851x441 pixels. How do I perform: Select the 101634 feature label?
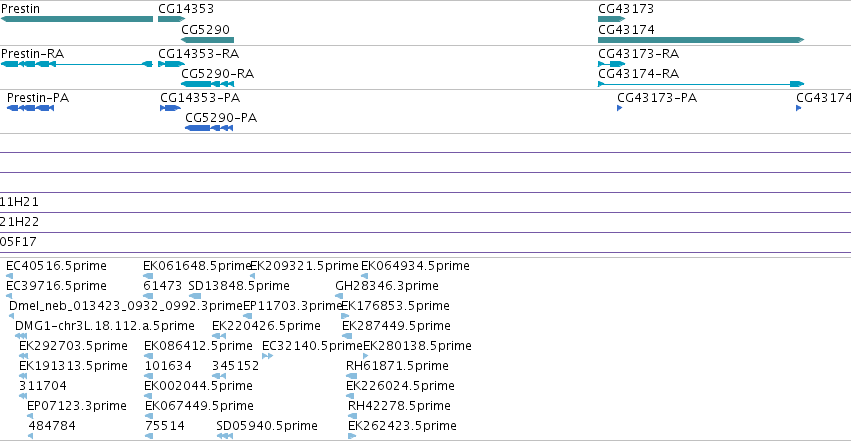pyautogui.click(x=168, y=366)
